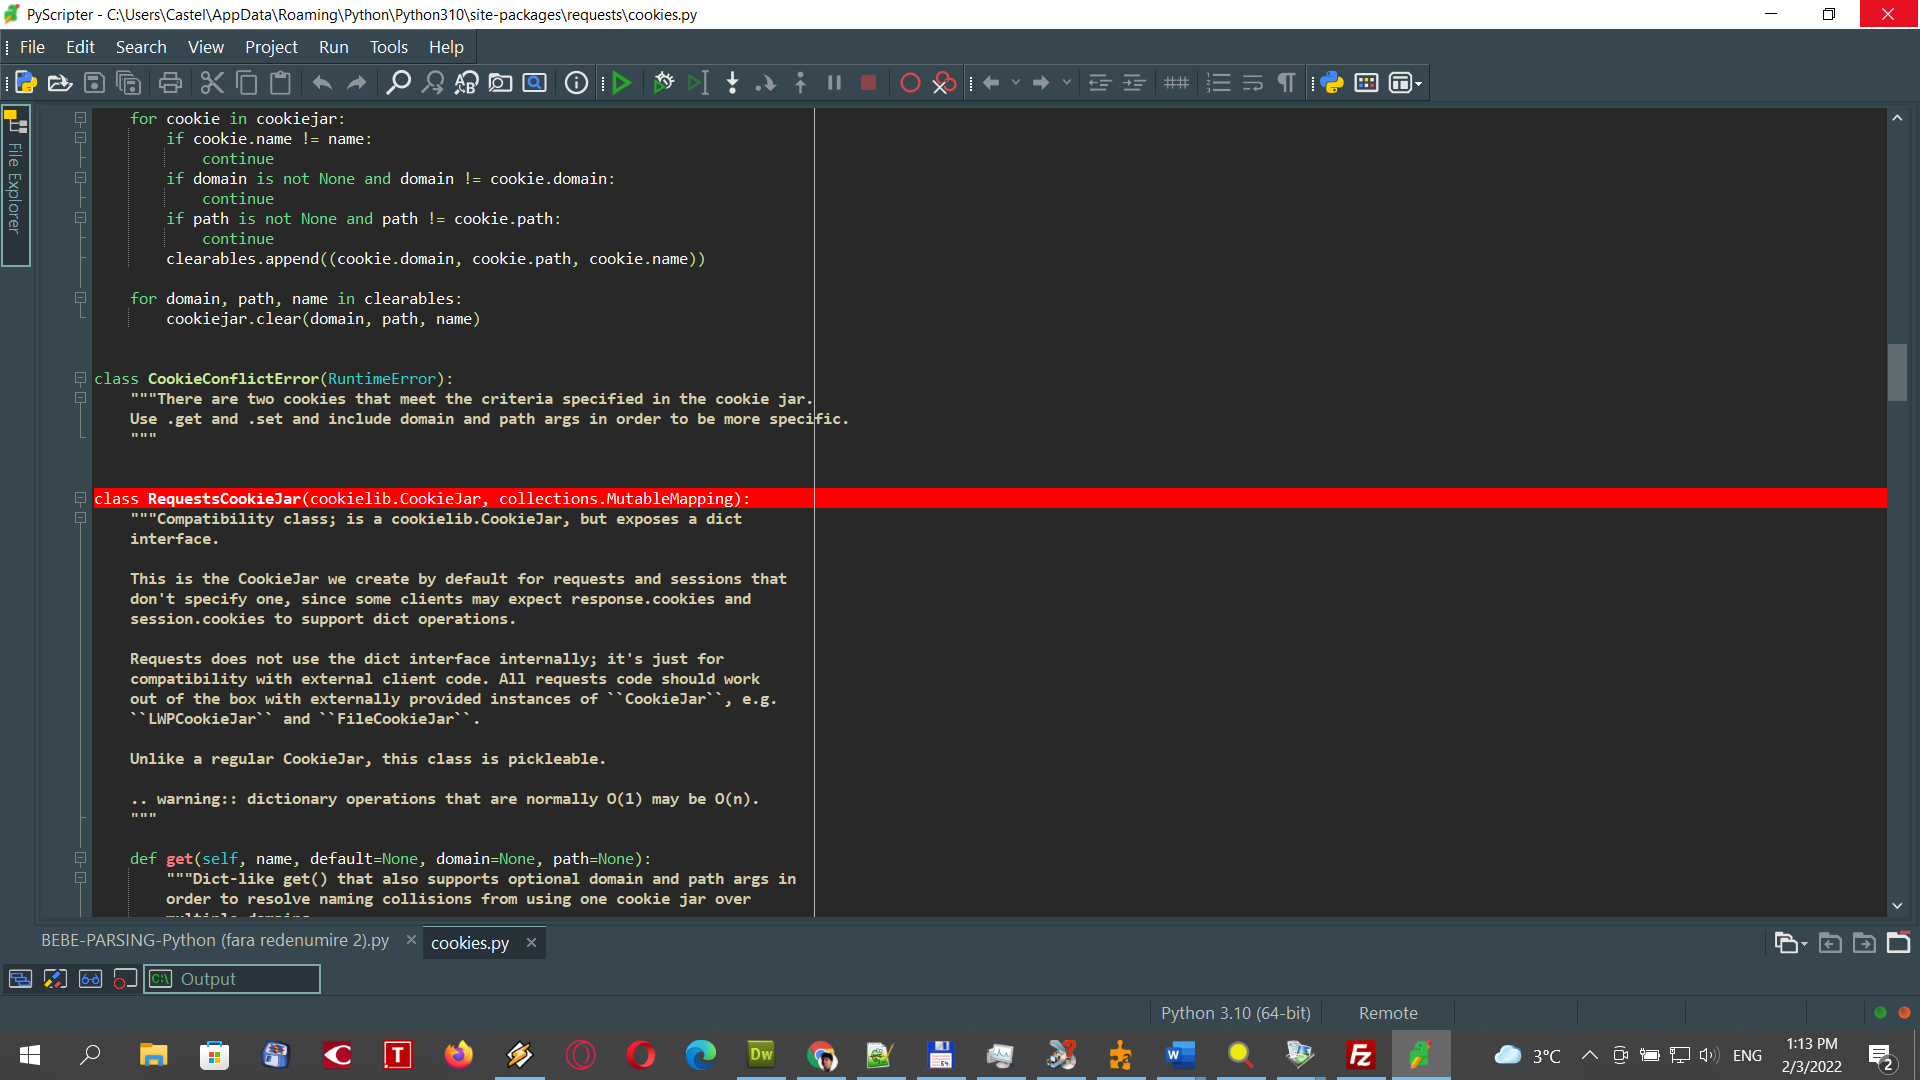Toggle display of special characters

(x=1286, y=82)
